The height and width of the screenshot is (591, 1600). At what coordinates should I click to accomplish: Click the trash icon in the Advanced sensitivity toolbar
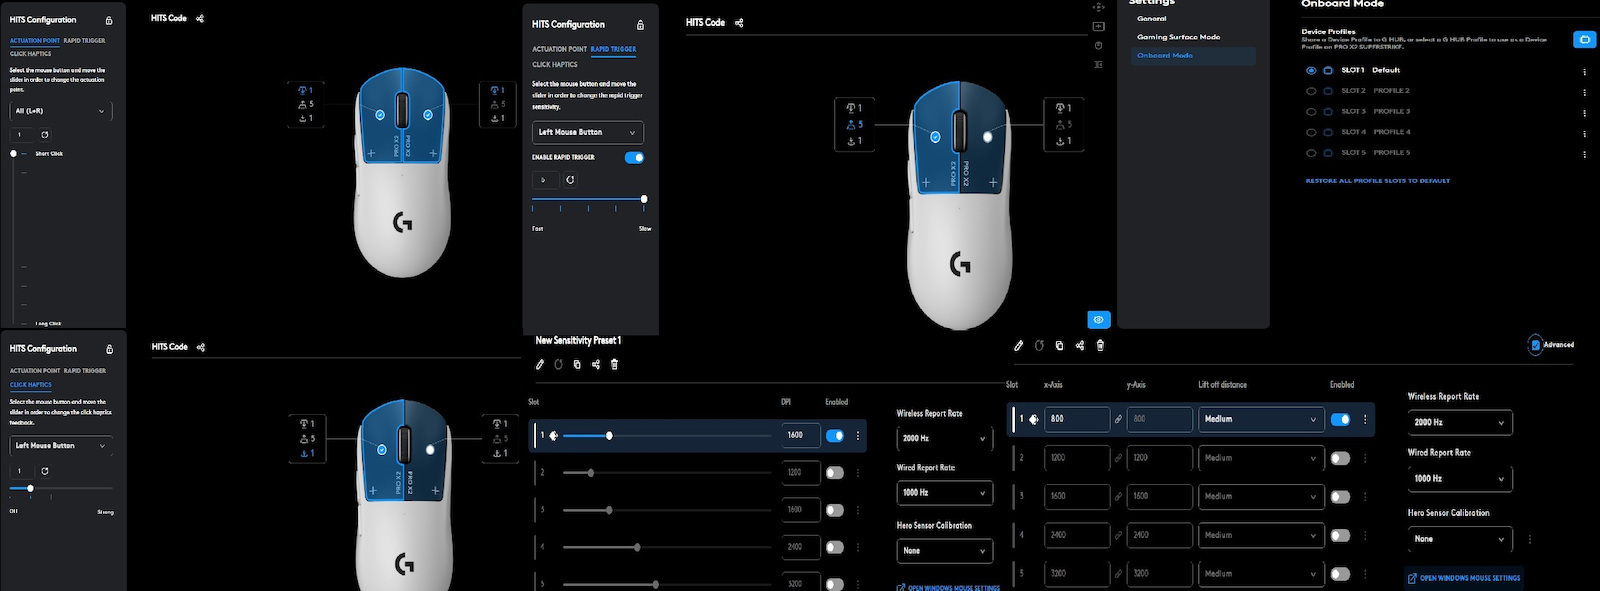point(1100,345)
